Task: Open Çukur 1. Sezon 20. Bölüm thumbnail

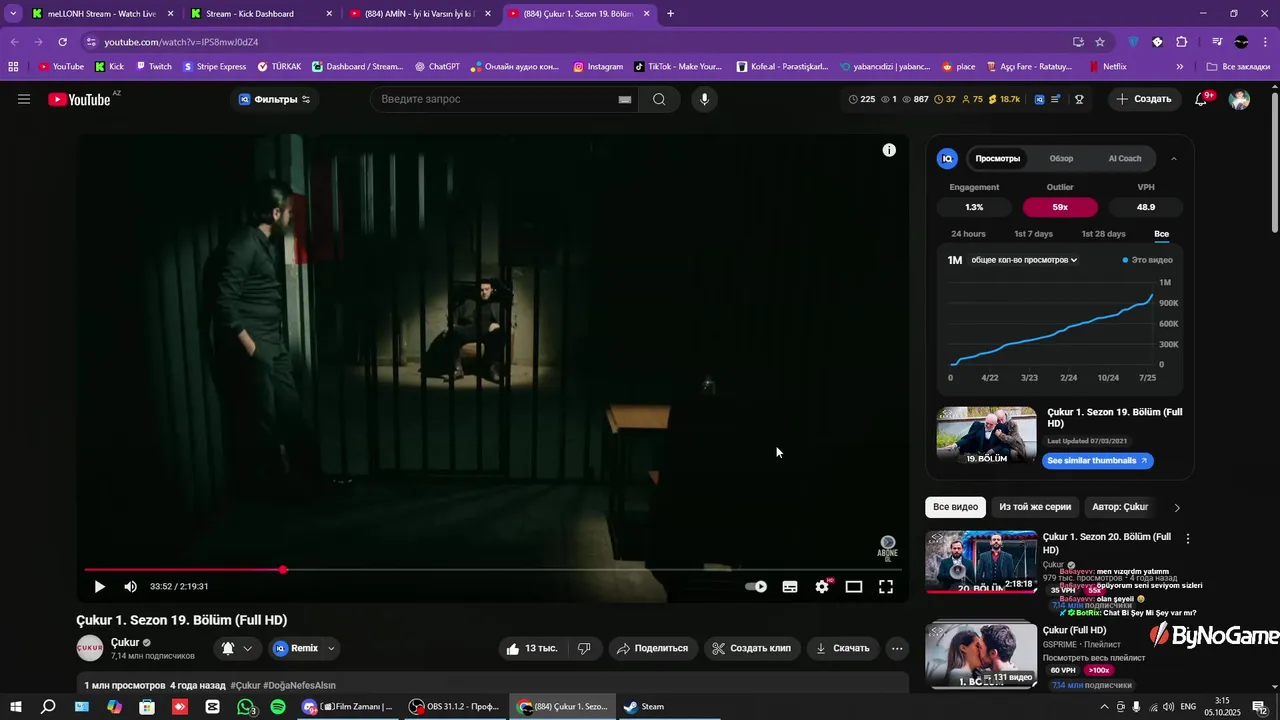Action: click(x=981, y=561)
